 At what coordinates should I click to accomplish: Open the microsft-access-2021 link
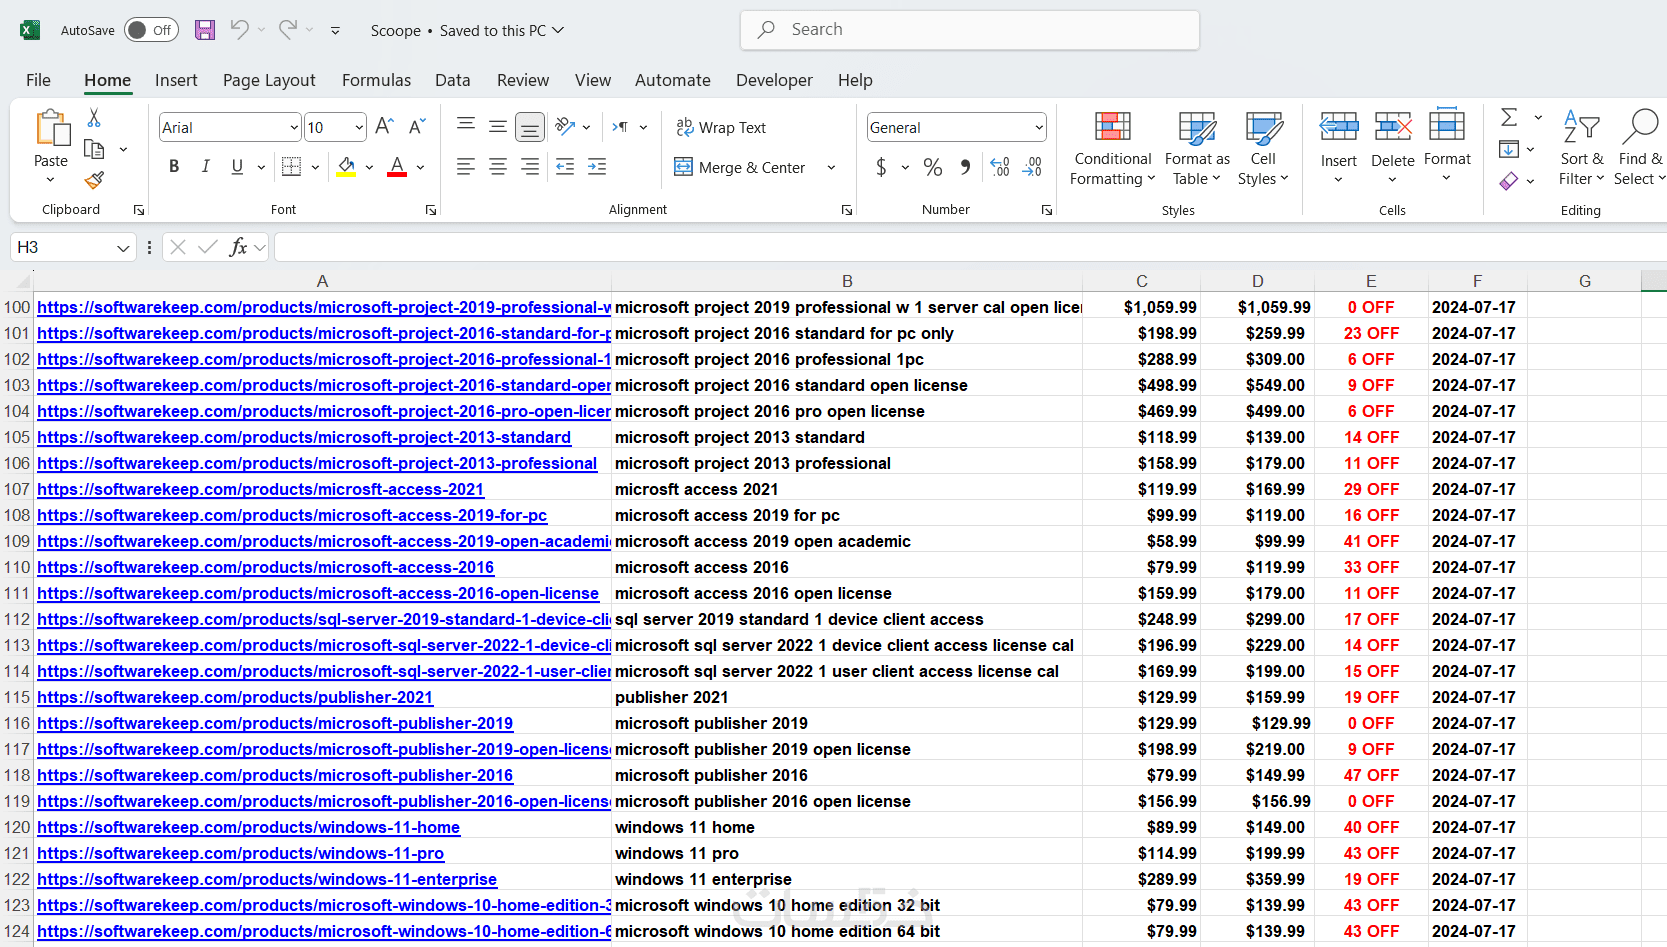tap(261, 489)
